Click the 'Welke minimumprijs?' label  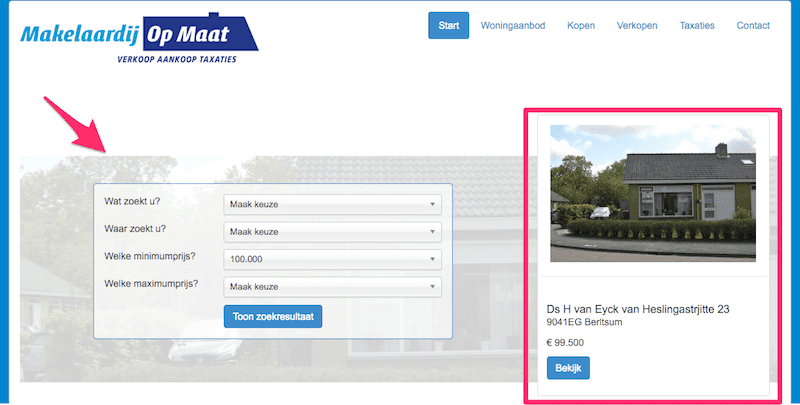point(150,257)
